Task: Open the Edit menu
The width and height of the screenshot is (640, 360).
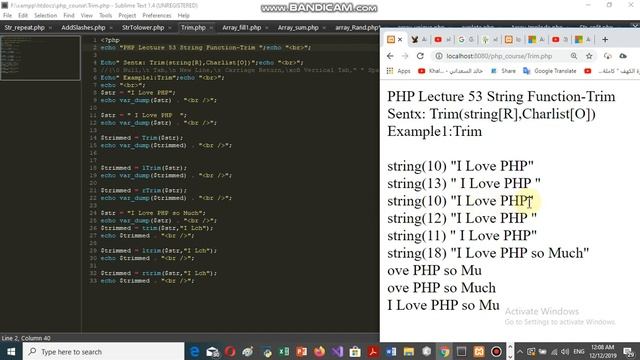Action: (x=23, y=16)
